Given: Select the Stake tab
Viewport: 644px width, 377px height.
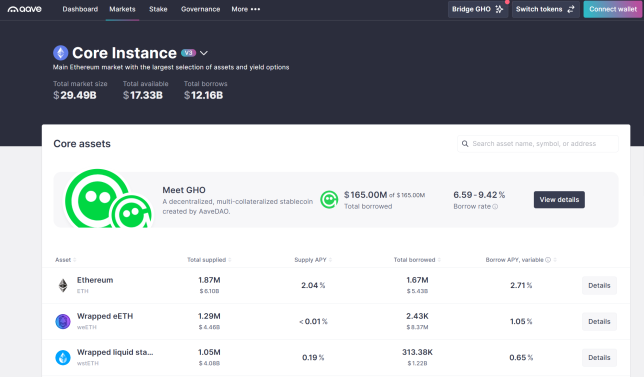Looking at the screenshot, I should 158,9.
